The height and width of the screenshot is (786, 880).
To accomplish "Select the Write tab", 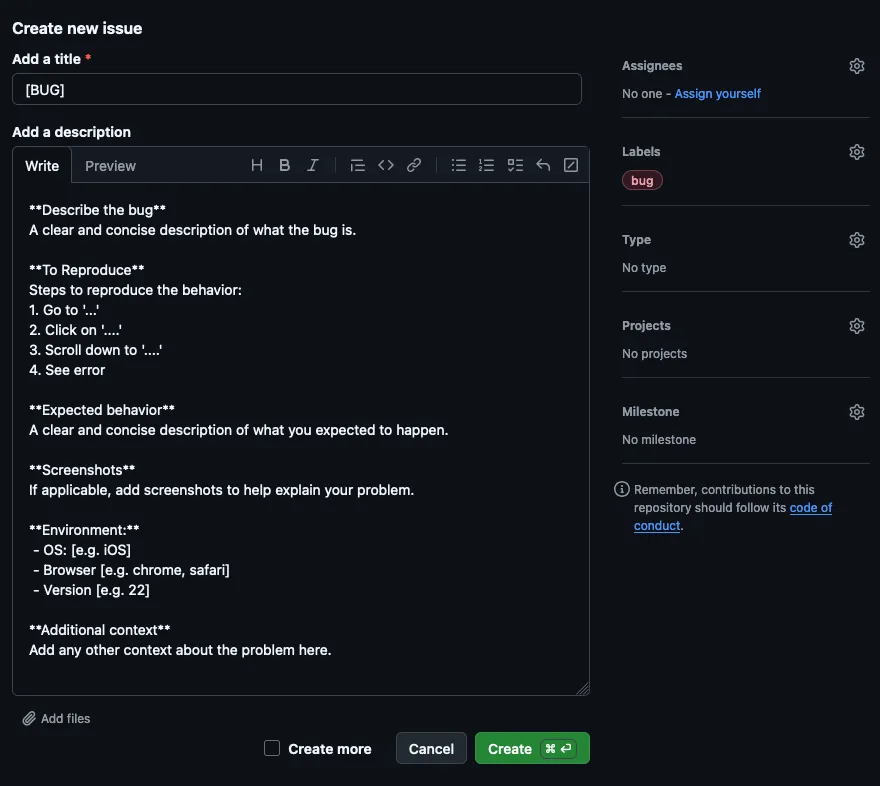I will (42, 166).
